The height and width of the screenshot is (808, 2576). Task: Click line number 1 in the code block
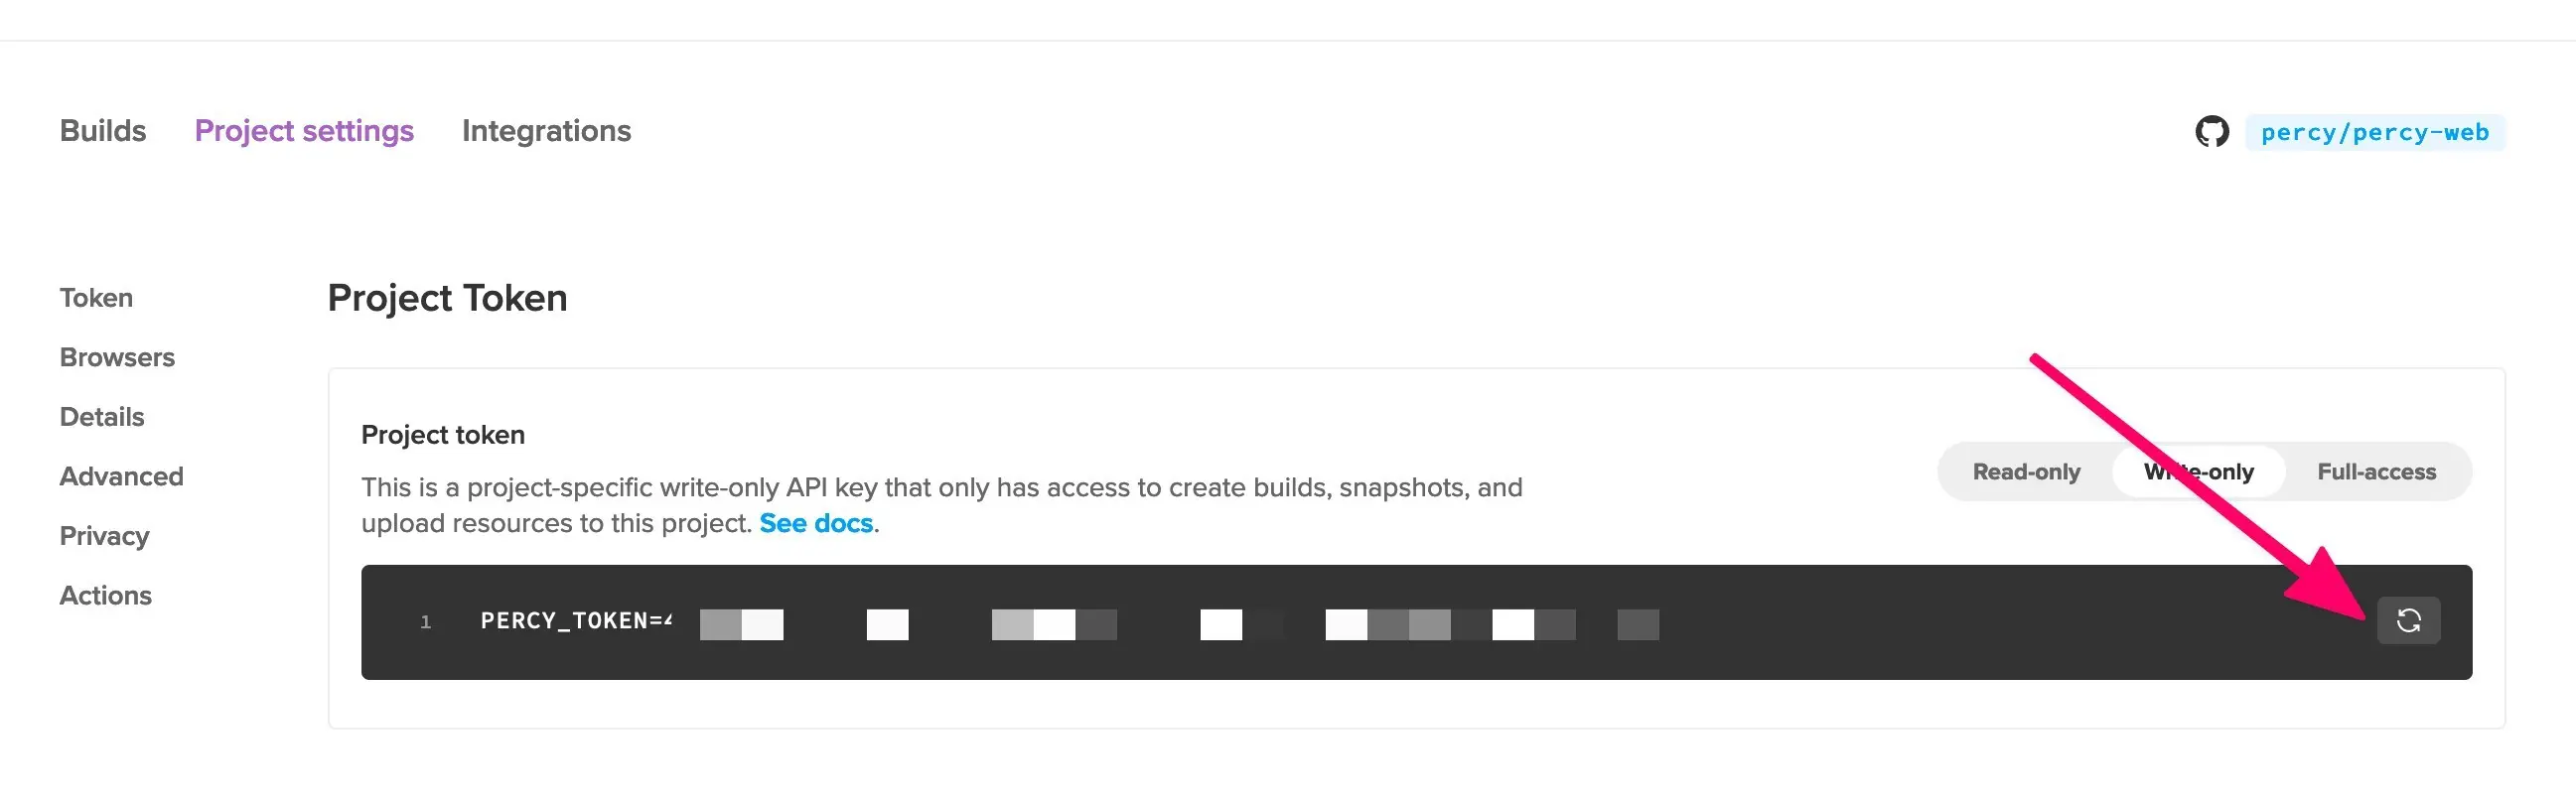point(425,622)
